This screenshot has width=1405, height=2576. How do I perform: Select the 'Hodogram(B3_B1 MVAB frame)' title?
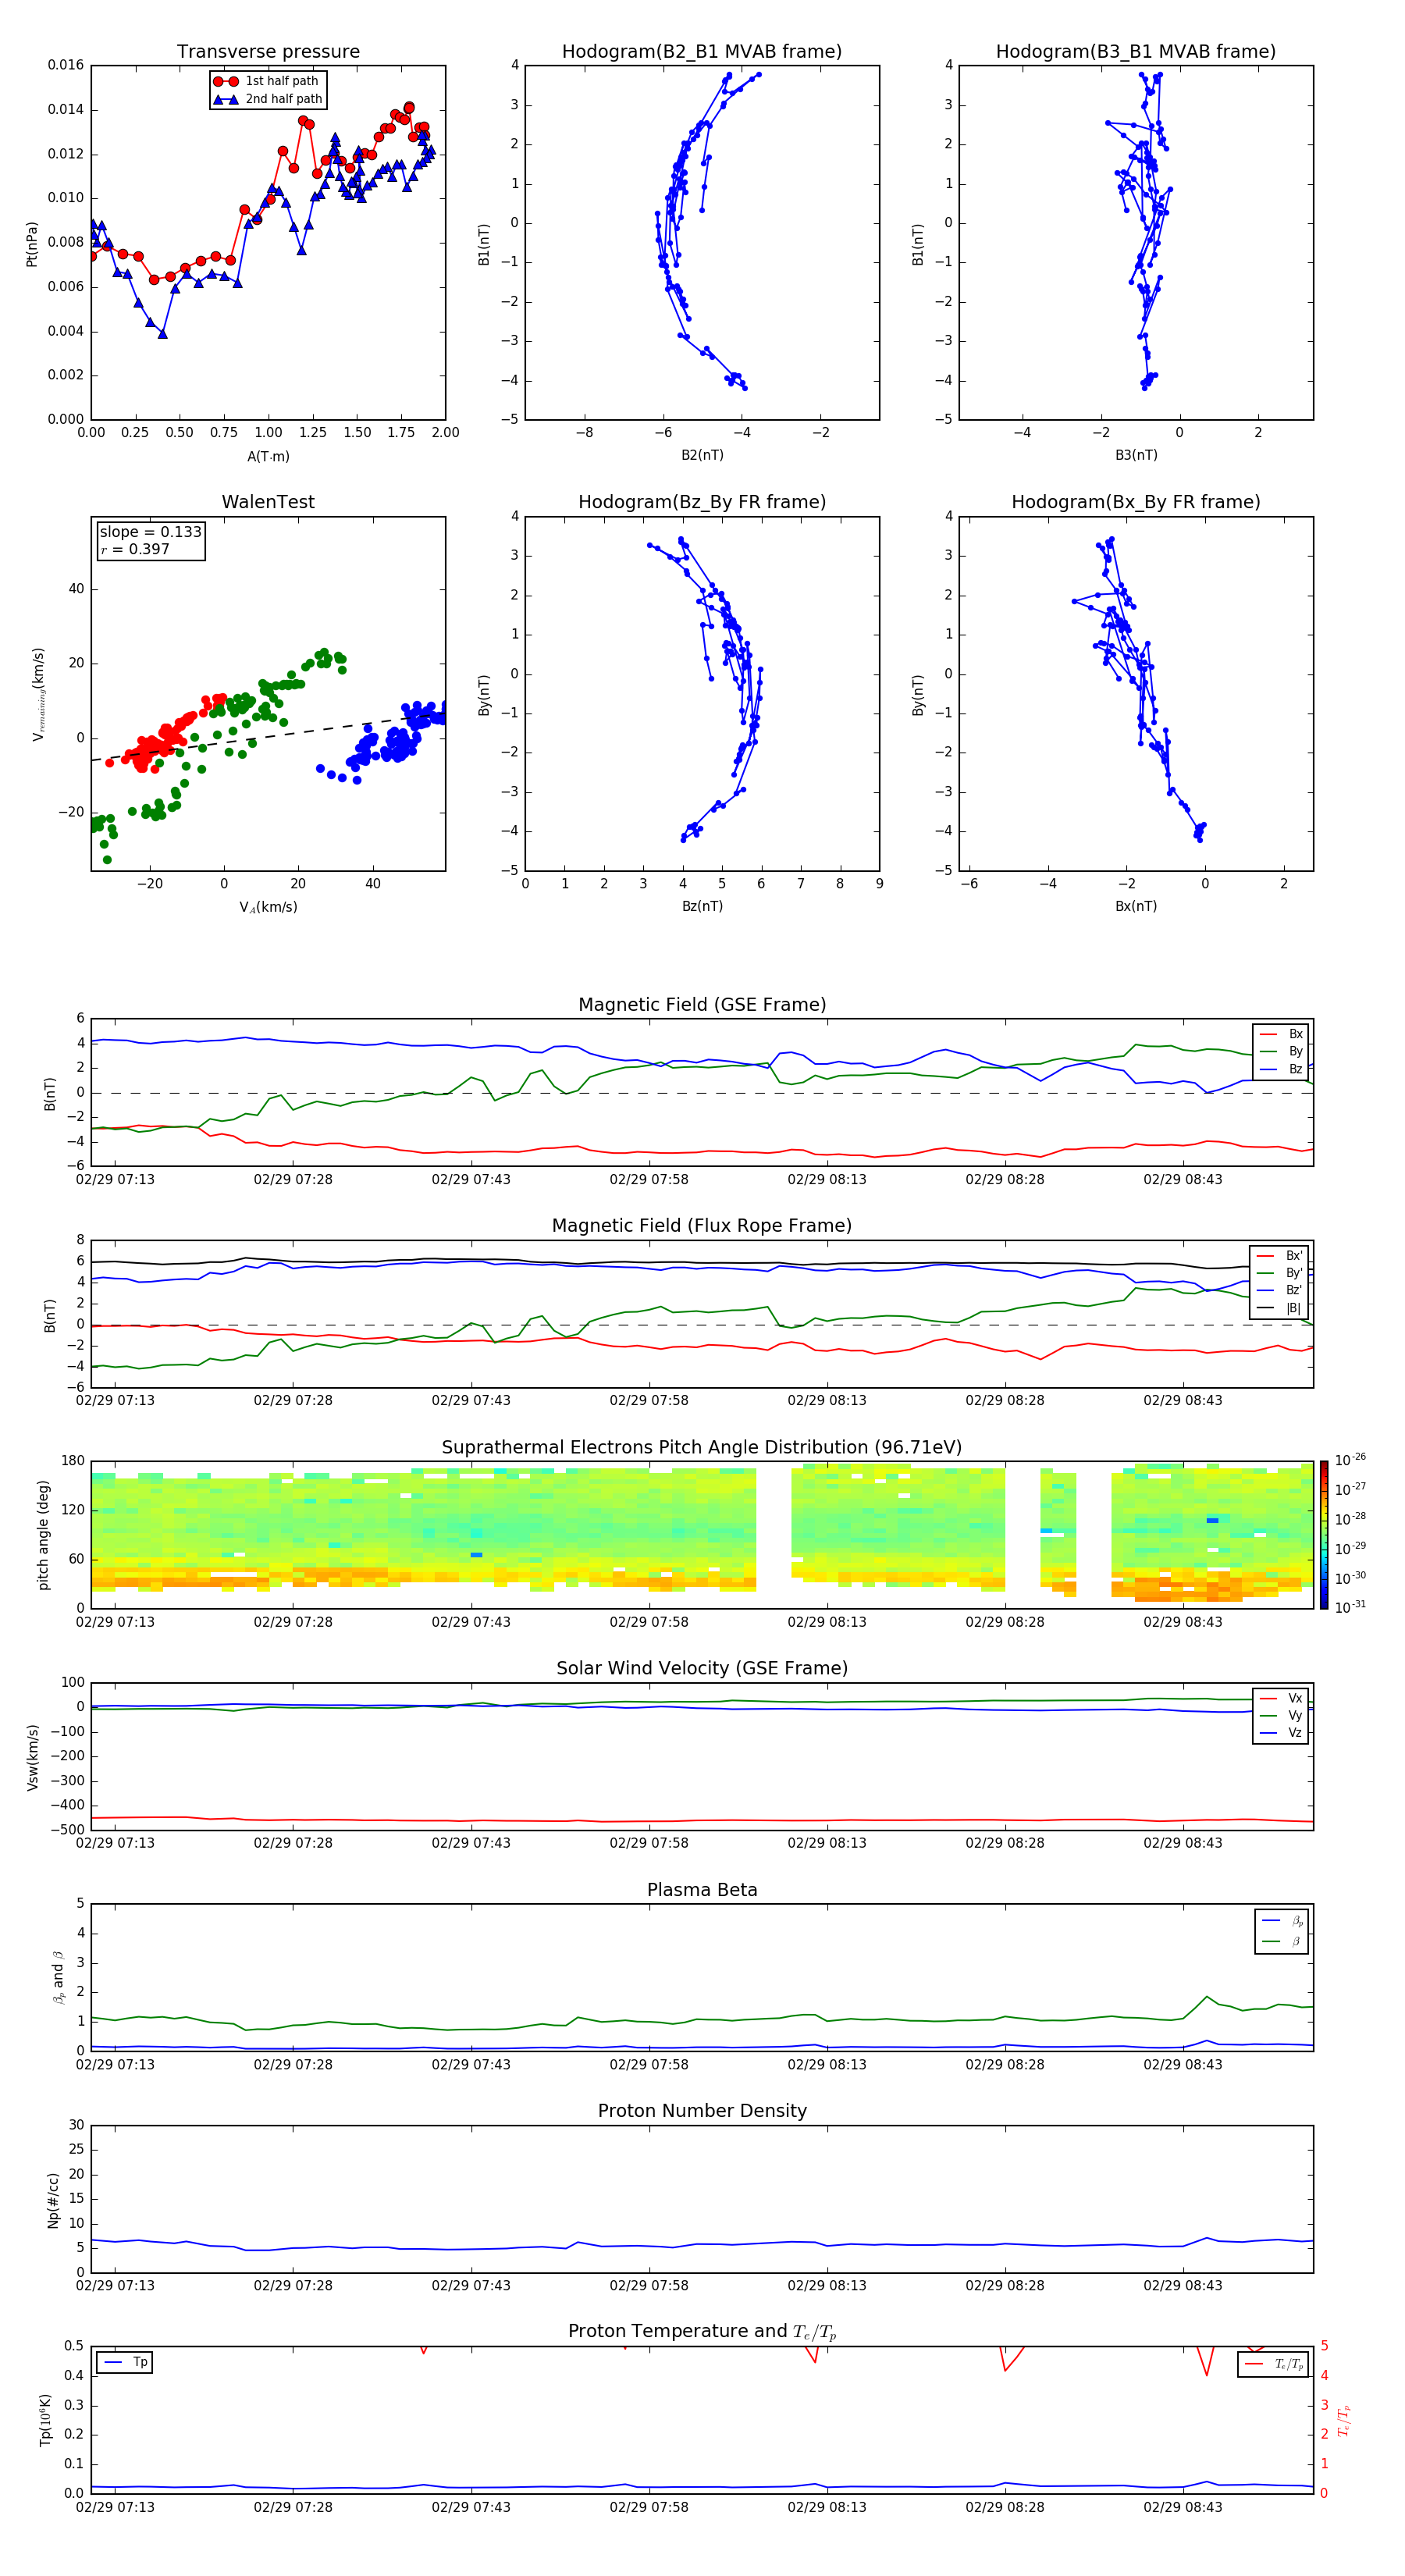[1136, 52]
